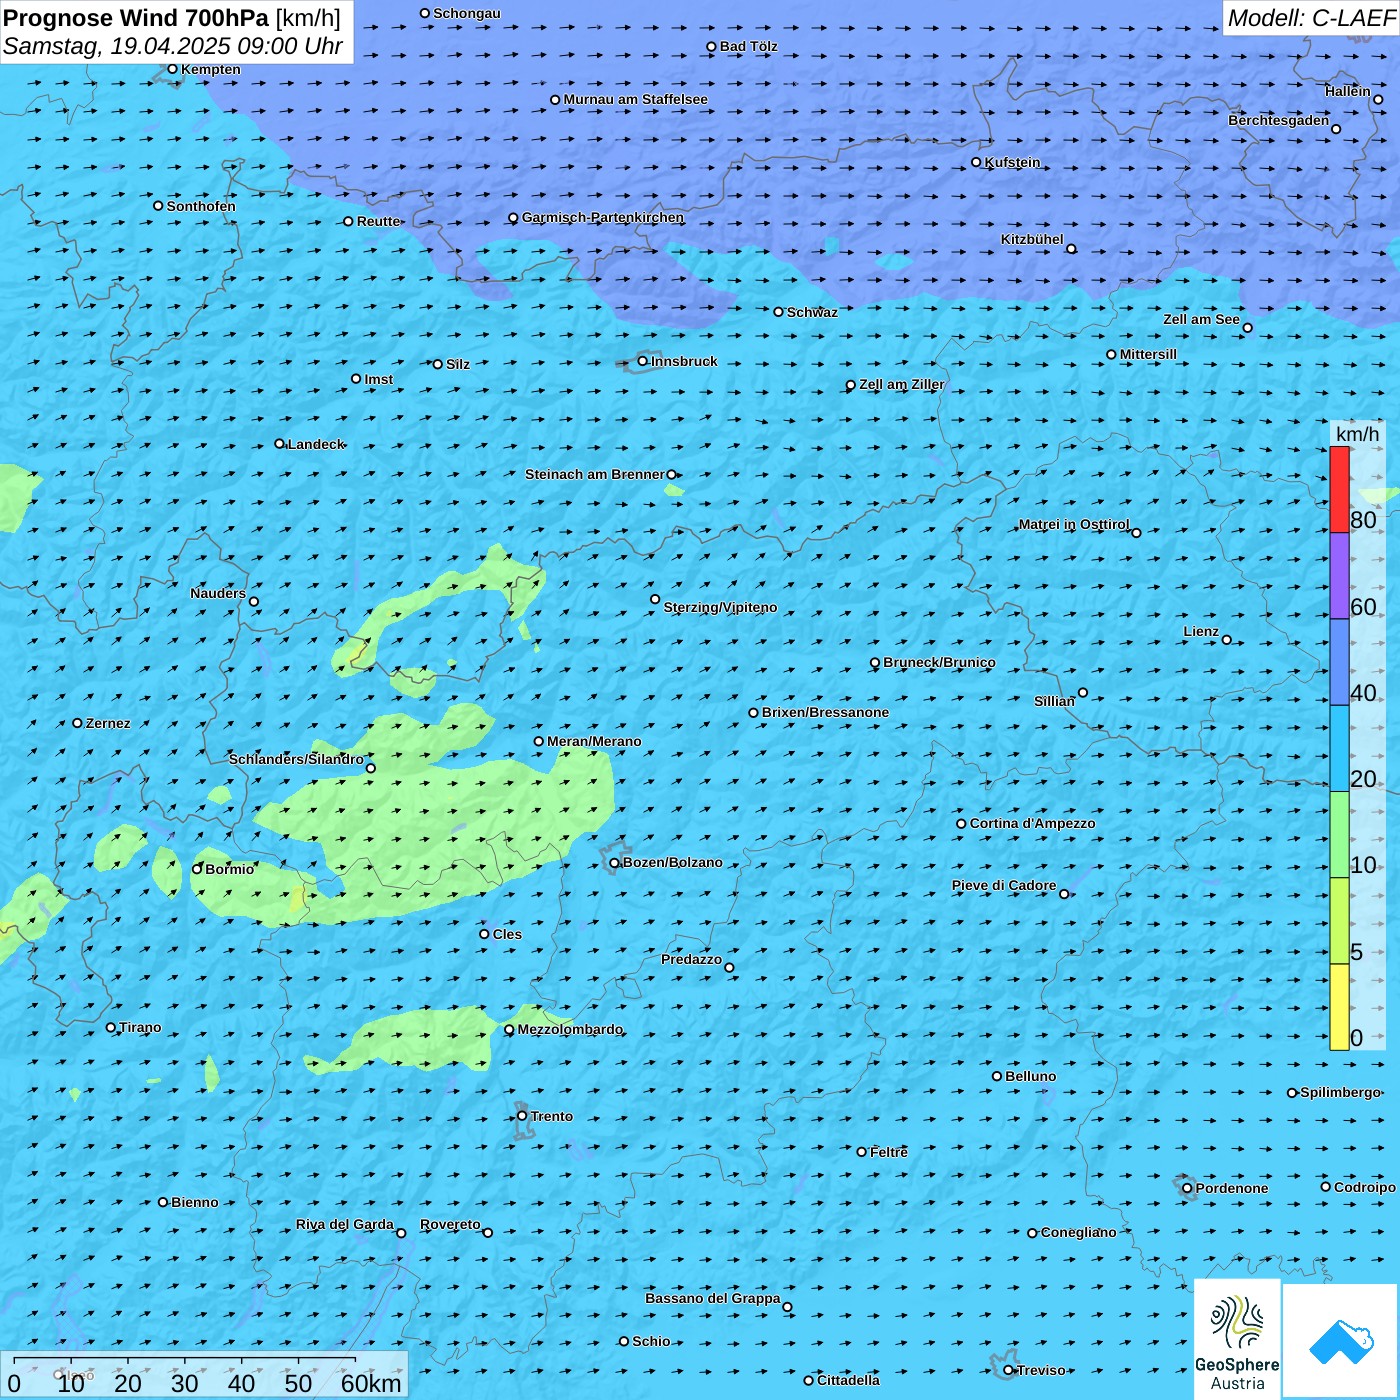Click the 'Cortina d'Ampezzo' label
The image size is (1400, 1400).
pyautogui.click(x=1032, y=823)
